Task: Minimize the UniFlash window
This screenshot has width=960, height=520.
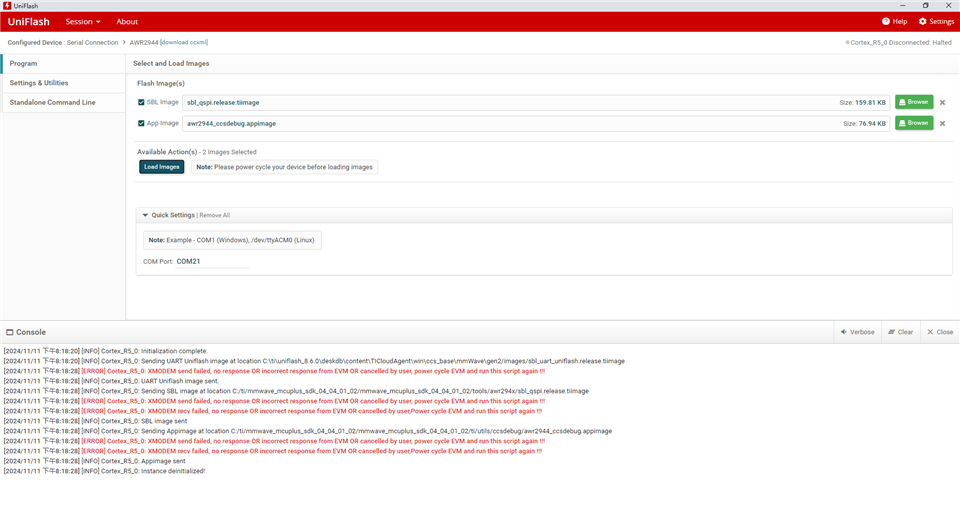Action: [902, 6]
